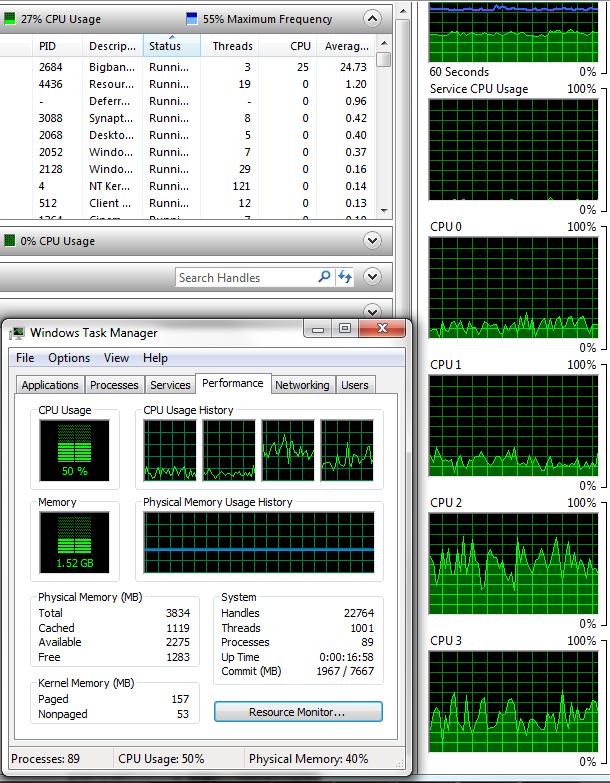Click the Physical Memory Usage History graph

pos(259,542)
